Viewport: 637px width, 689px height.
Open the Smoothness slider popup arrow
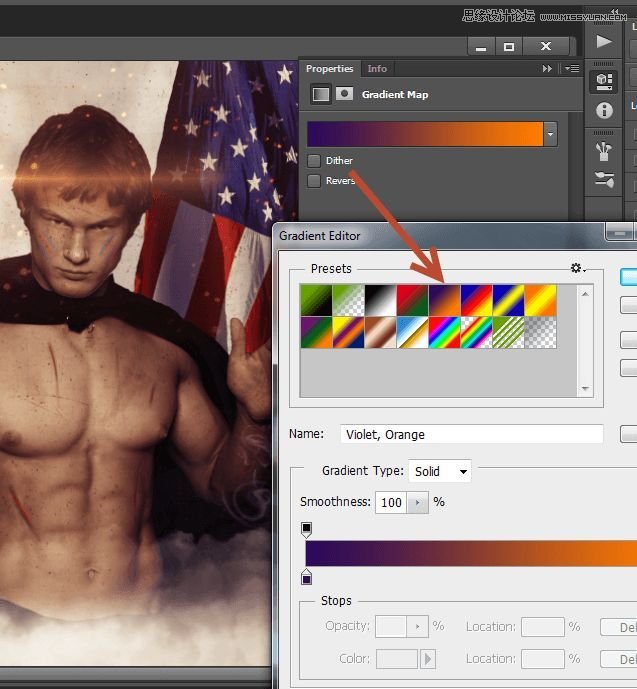coord(418,502)
